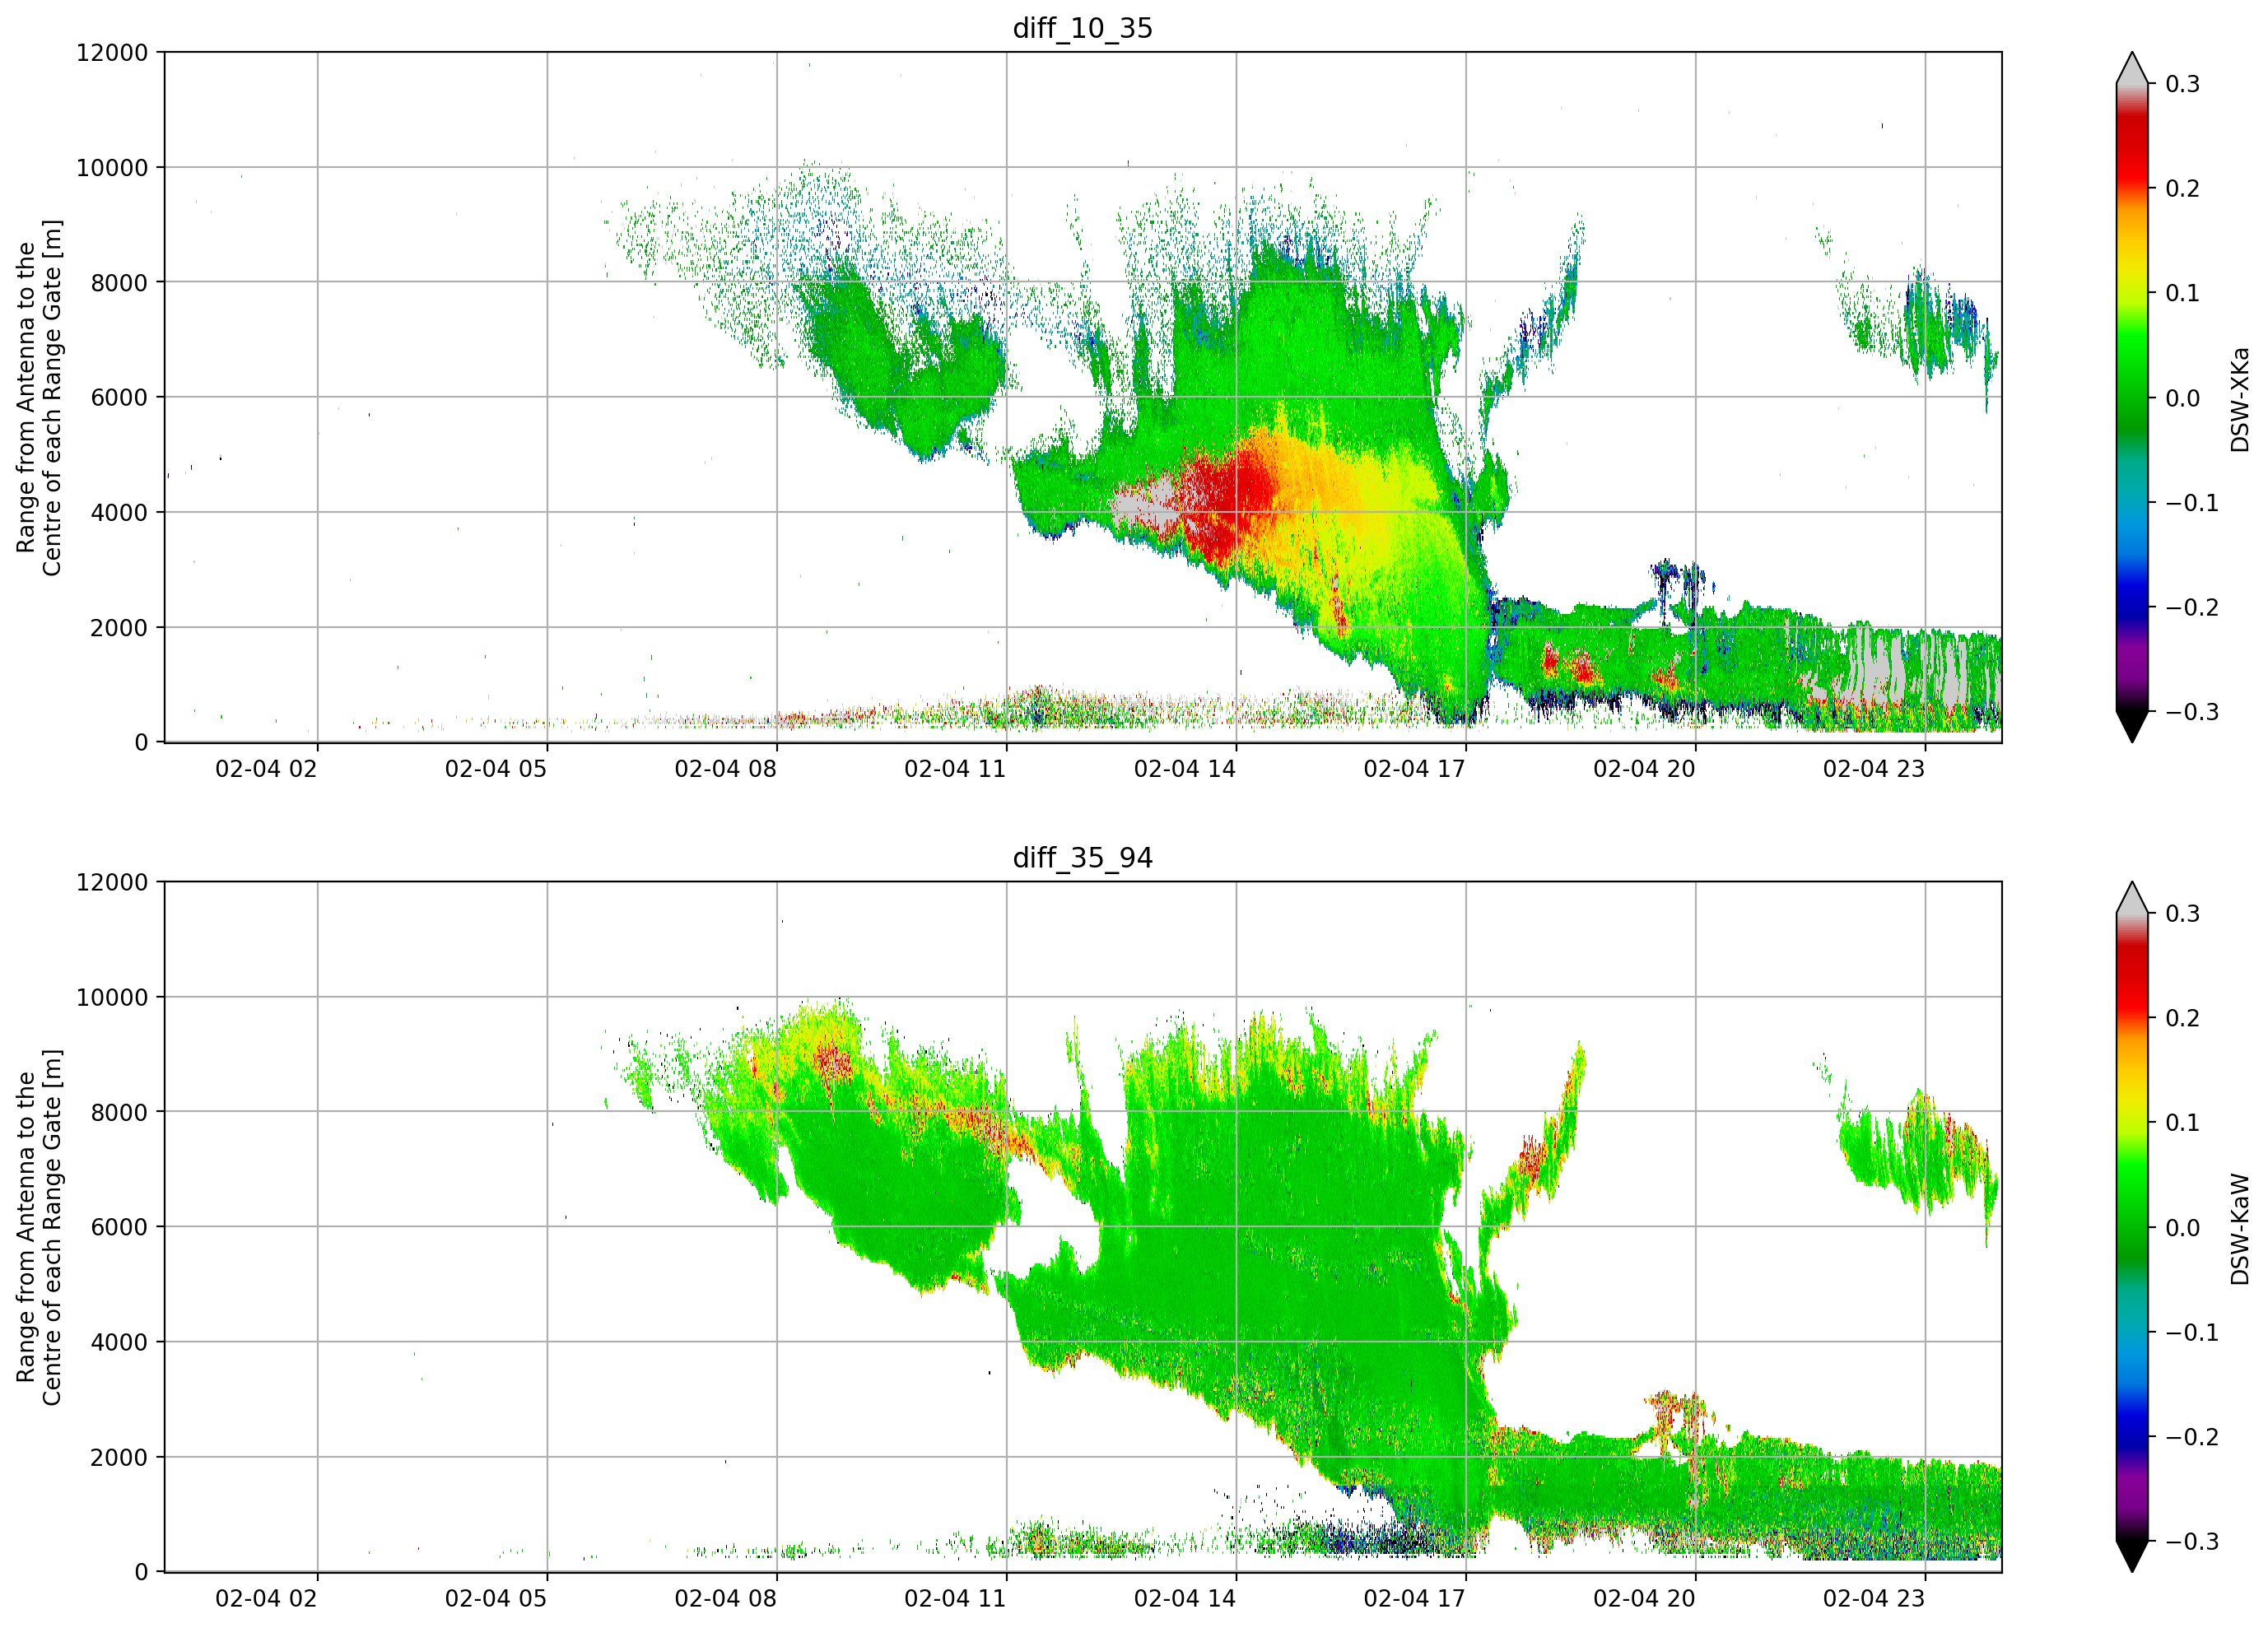Screen dimensions: 2268x1628
Task: Click y tick 6000 on diff_35_94 plot
Action: click(x=119, y=1227)
